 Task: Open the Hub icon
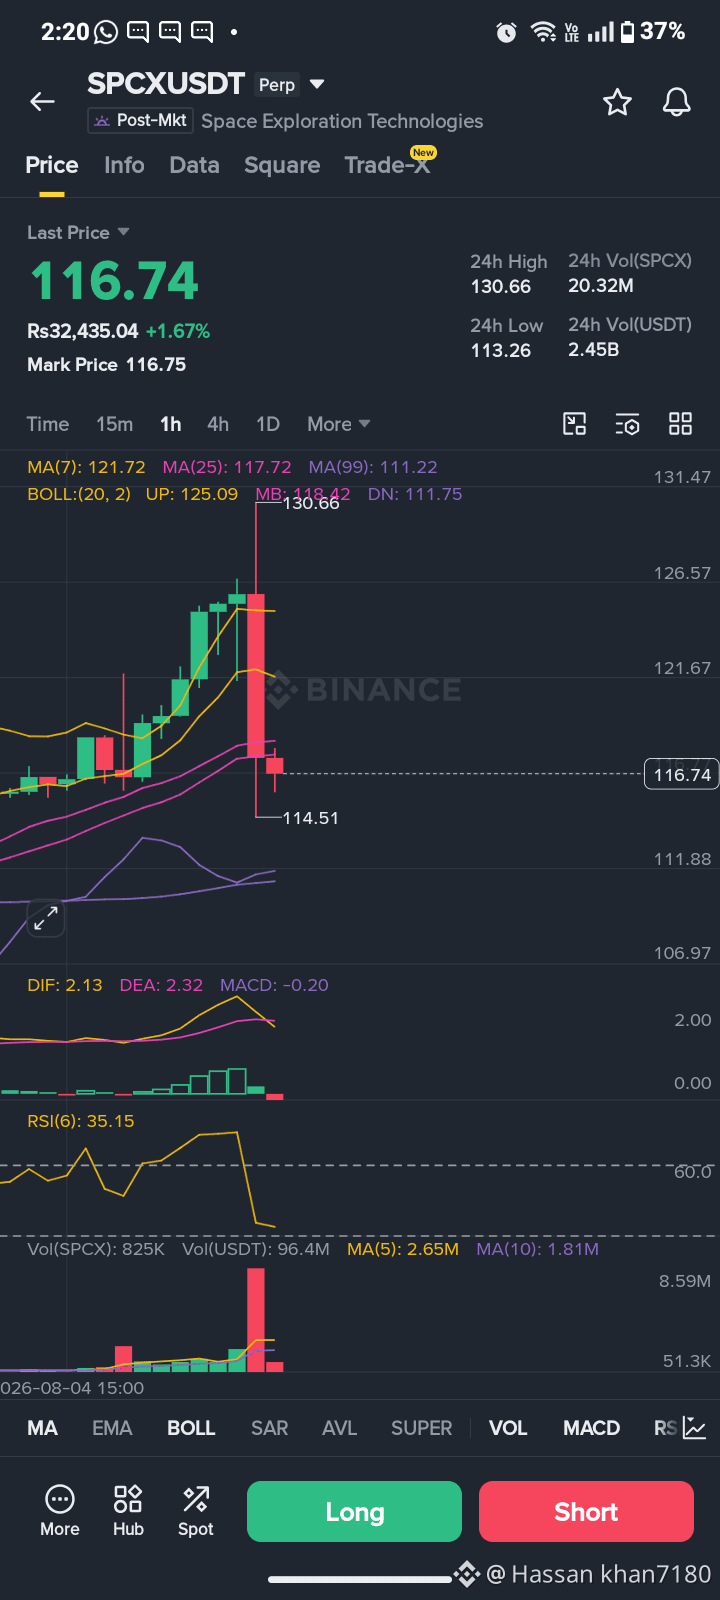pyautogui.click(x=128, y=1511)
